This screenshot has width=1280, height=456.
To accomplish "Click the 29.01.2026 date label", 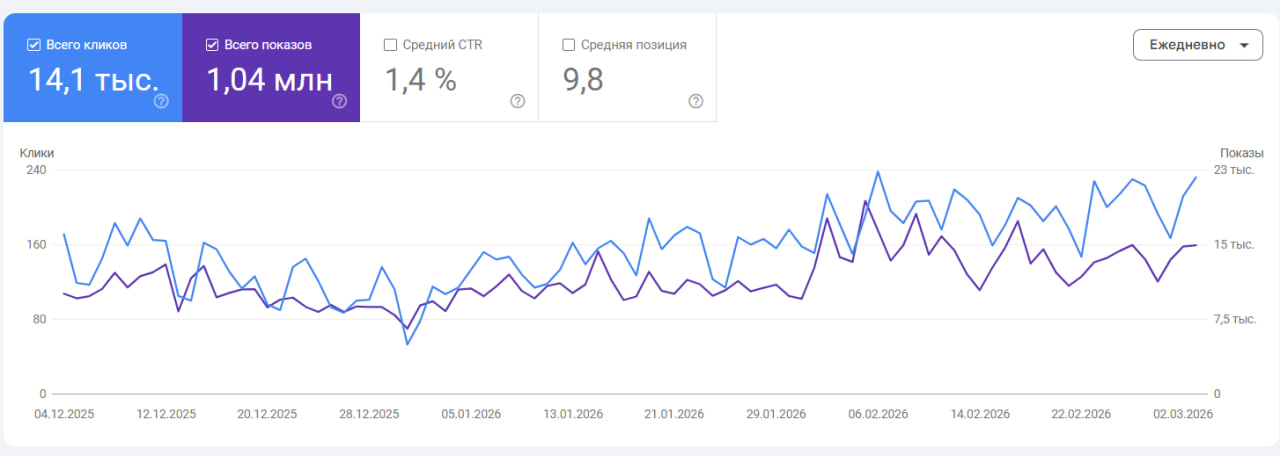I will click(x=776, y=414).
